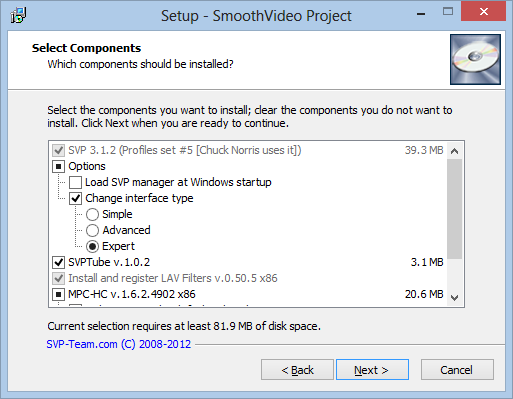Viewport: 513px width, 399px height.
Task: Click the setup installer icon in title bar
Action: (x=18, y=15)
